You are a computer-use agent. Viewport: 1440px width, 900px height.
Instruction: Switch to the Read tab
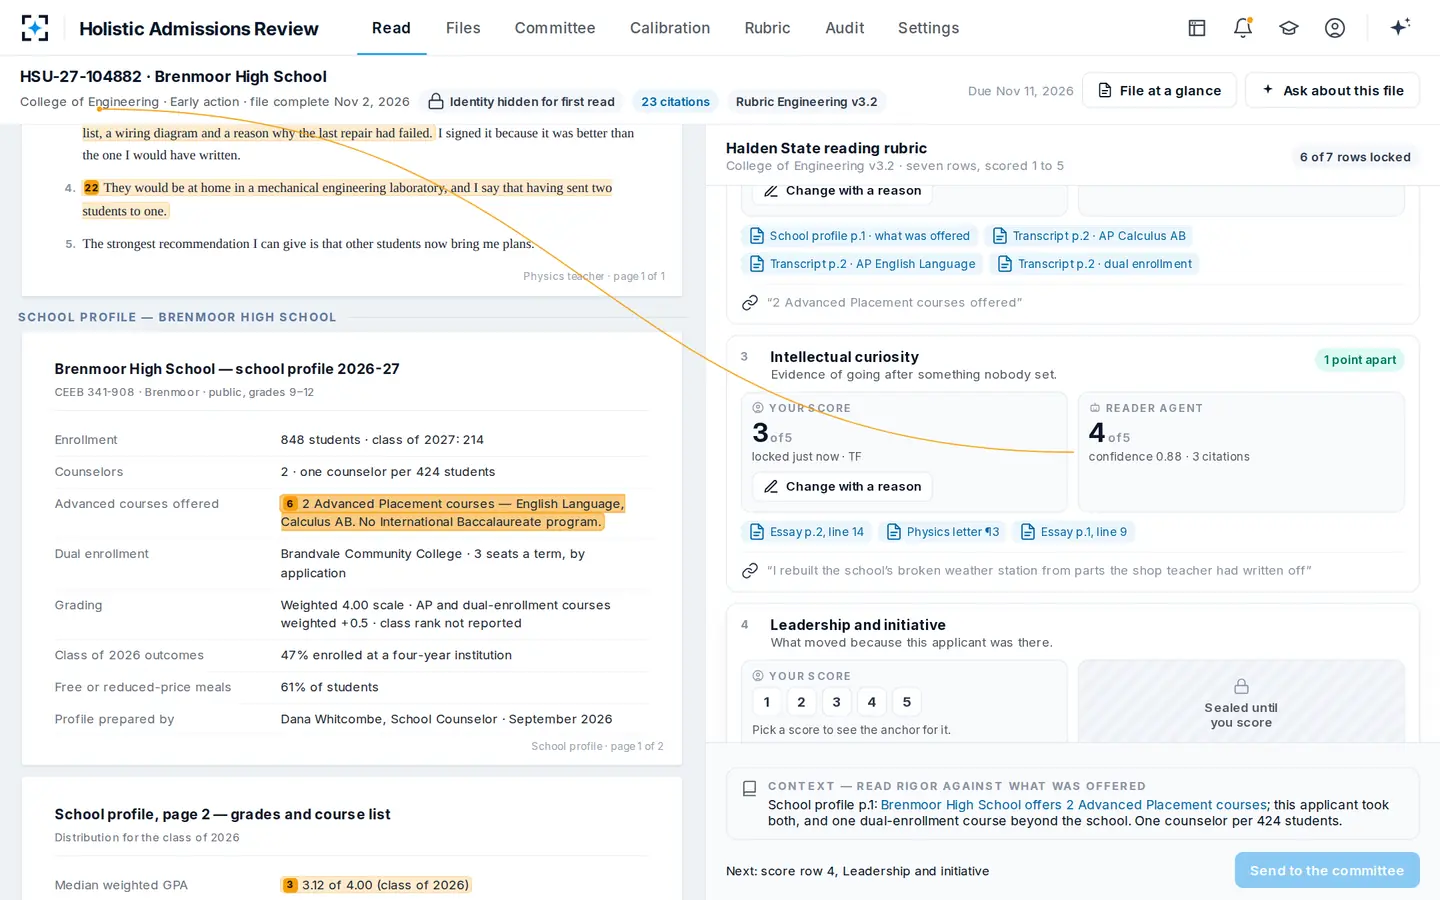pos(391,28)
